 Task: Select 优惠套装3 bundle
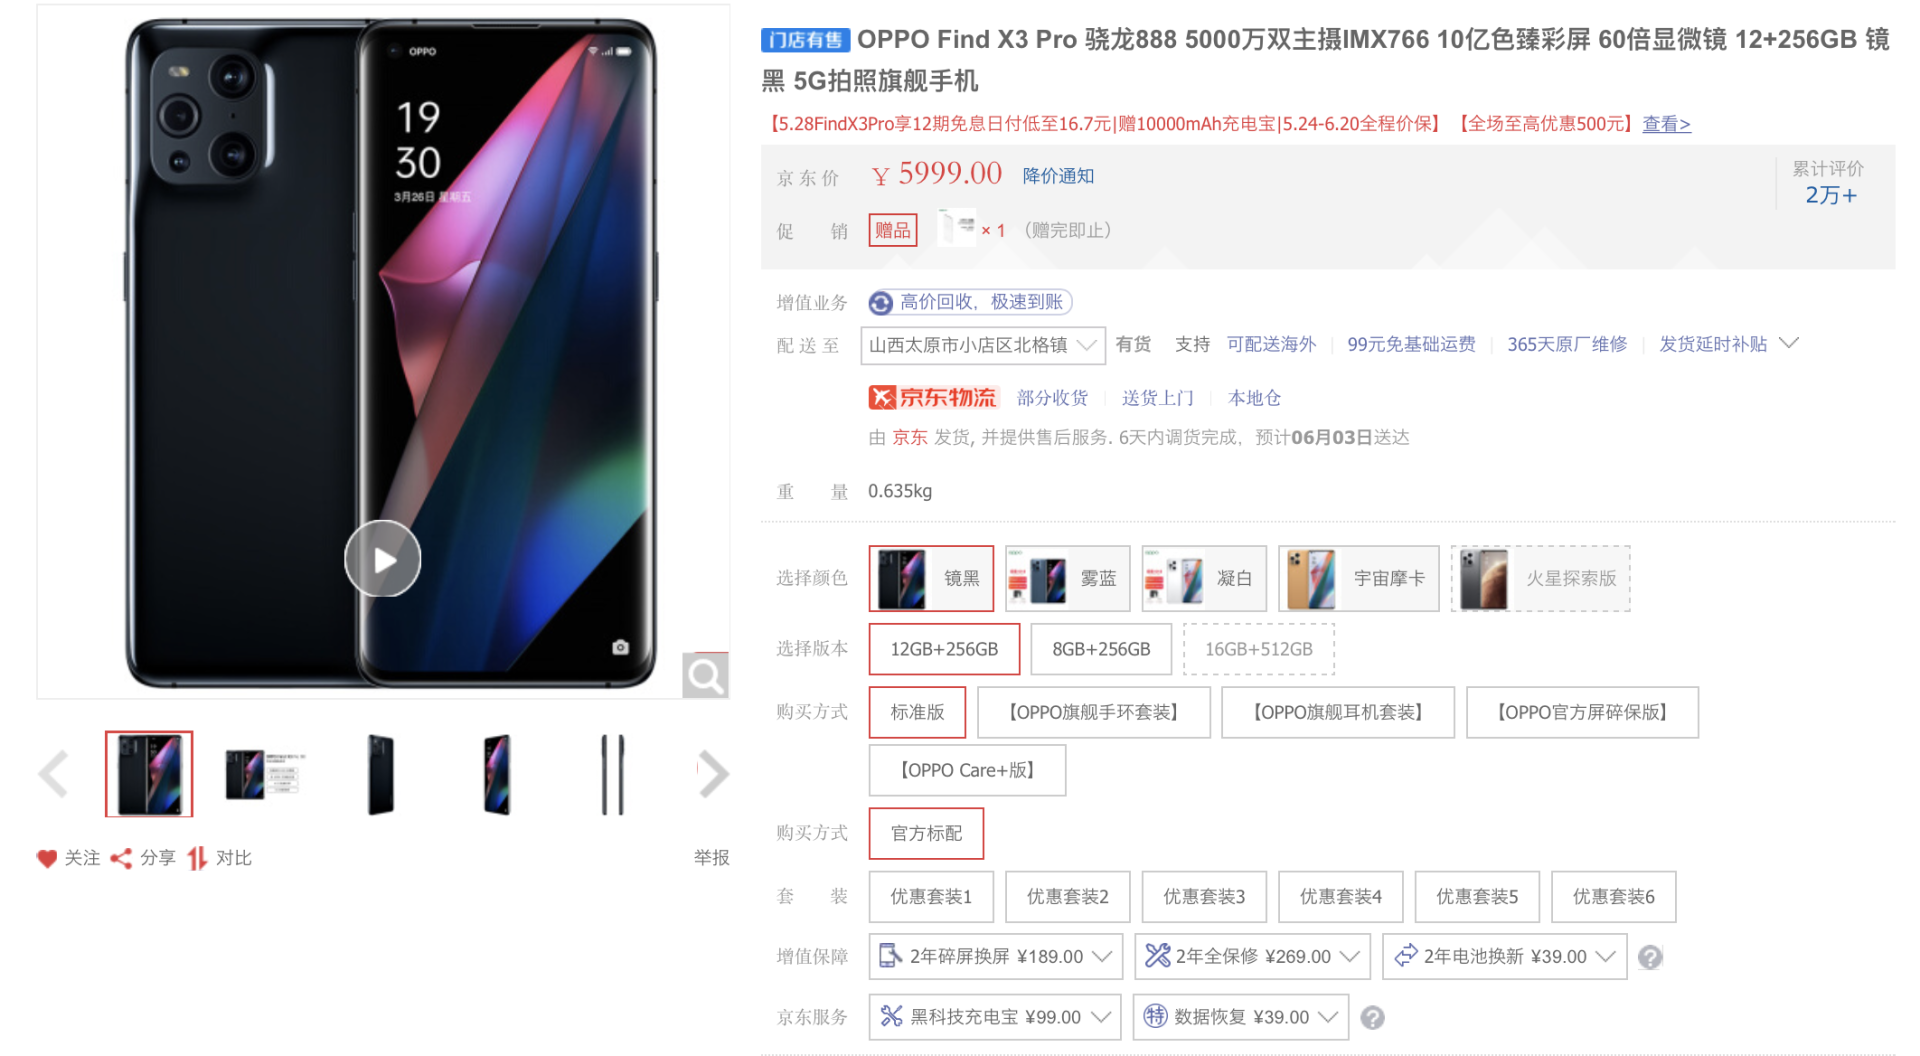[1204, 896]
